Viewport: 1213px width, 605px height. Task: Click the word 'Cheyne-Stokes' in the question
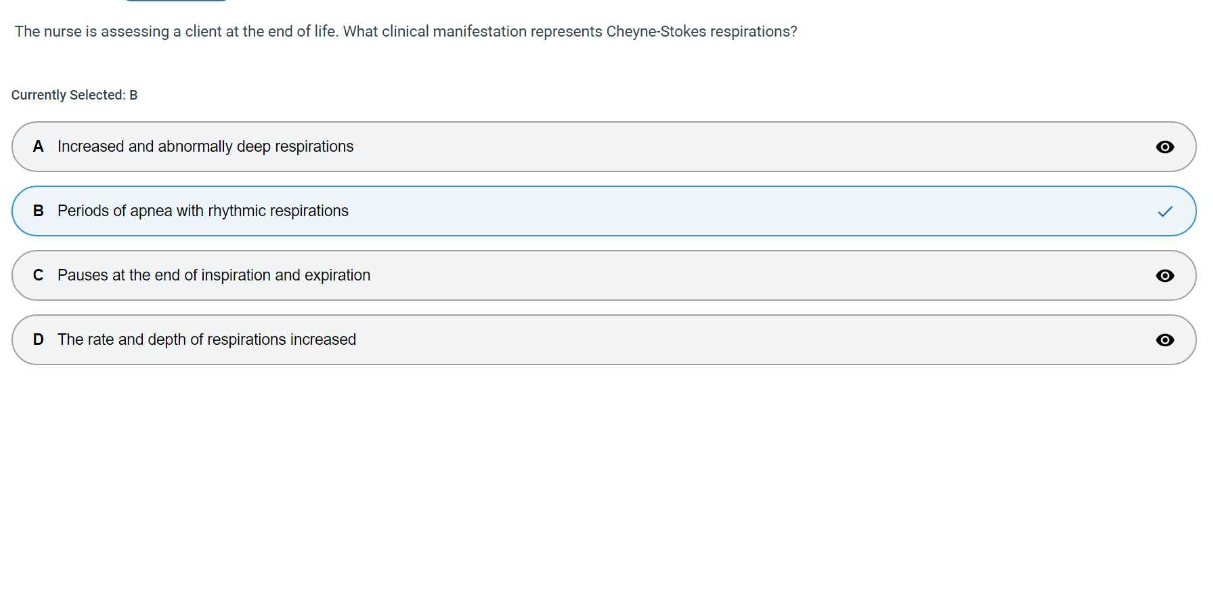[656, 32]
